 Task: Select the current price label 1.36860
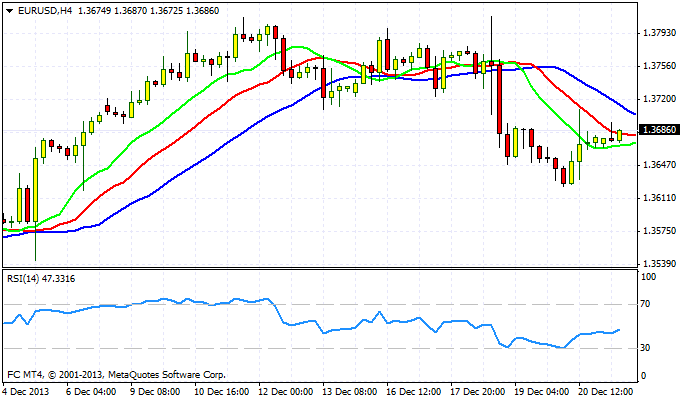click(660, 130)
